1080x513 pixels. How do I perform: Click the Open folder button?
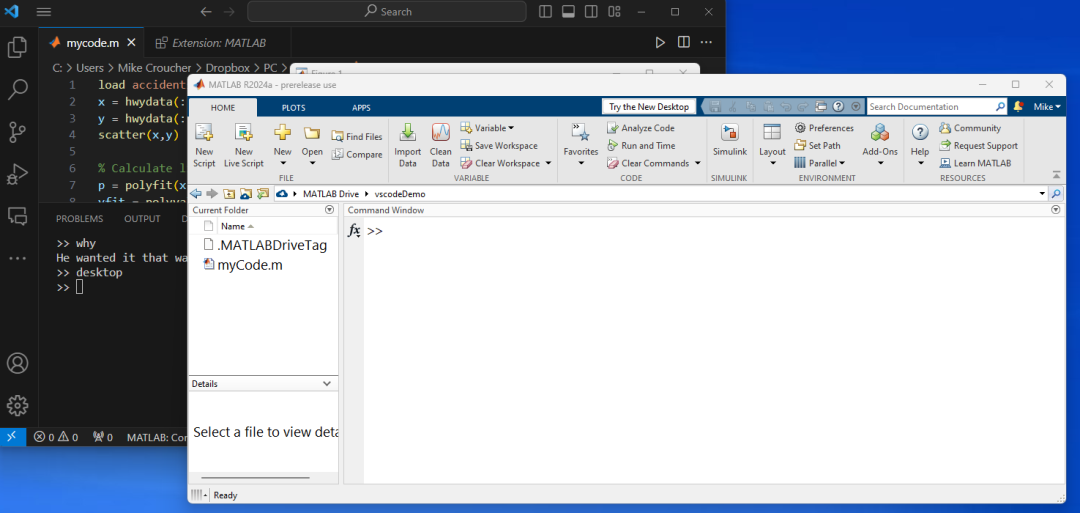(312, 145)
